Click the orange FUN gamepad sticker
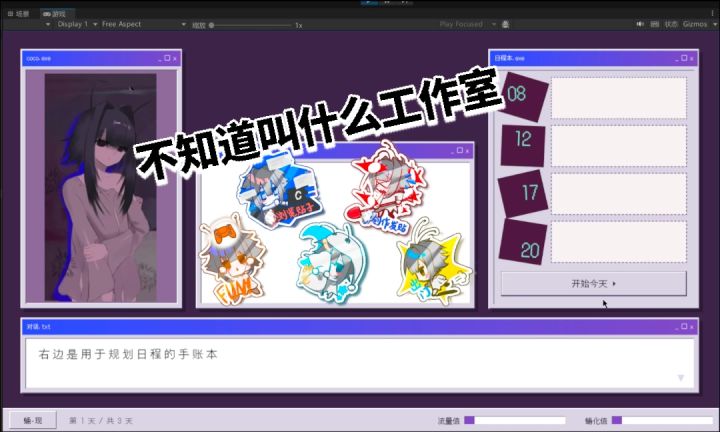The height and width of the screenshot is (432, 720). click(x=232, y=259)
